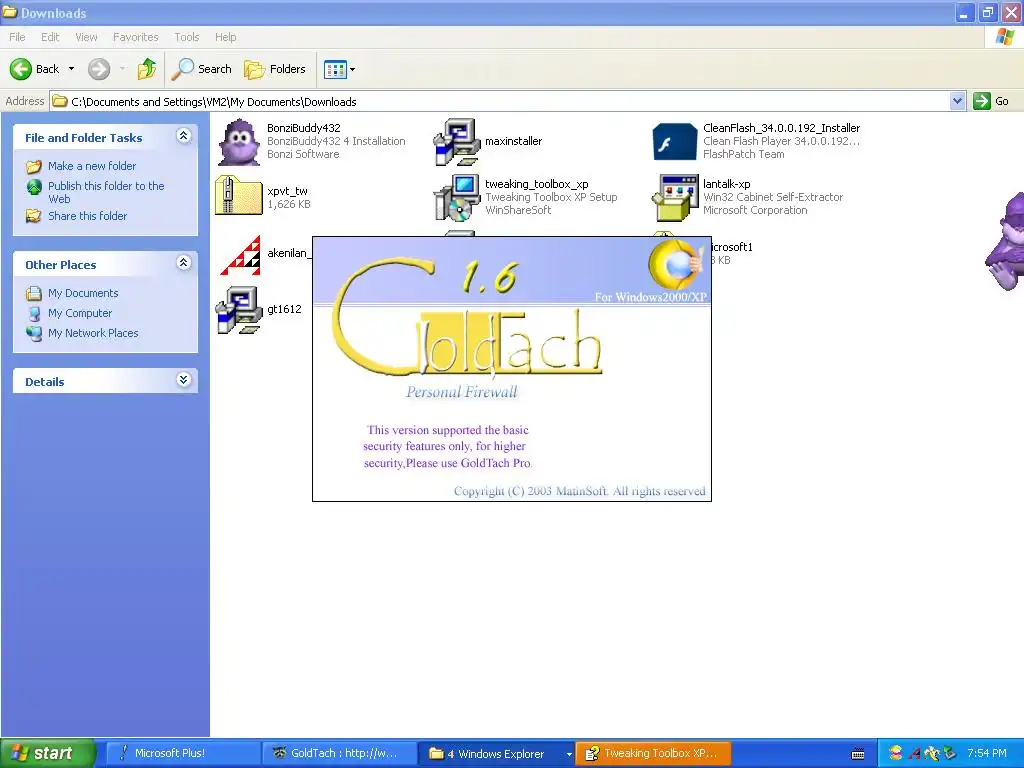Open the Search pane
Viewport: 1024px width, 768px height.
pos(201,69)
